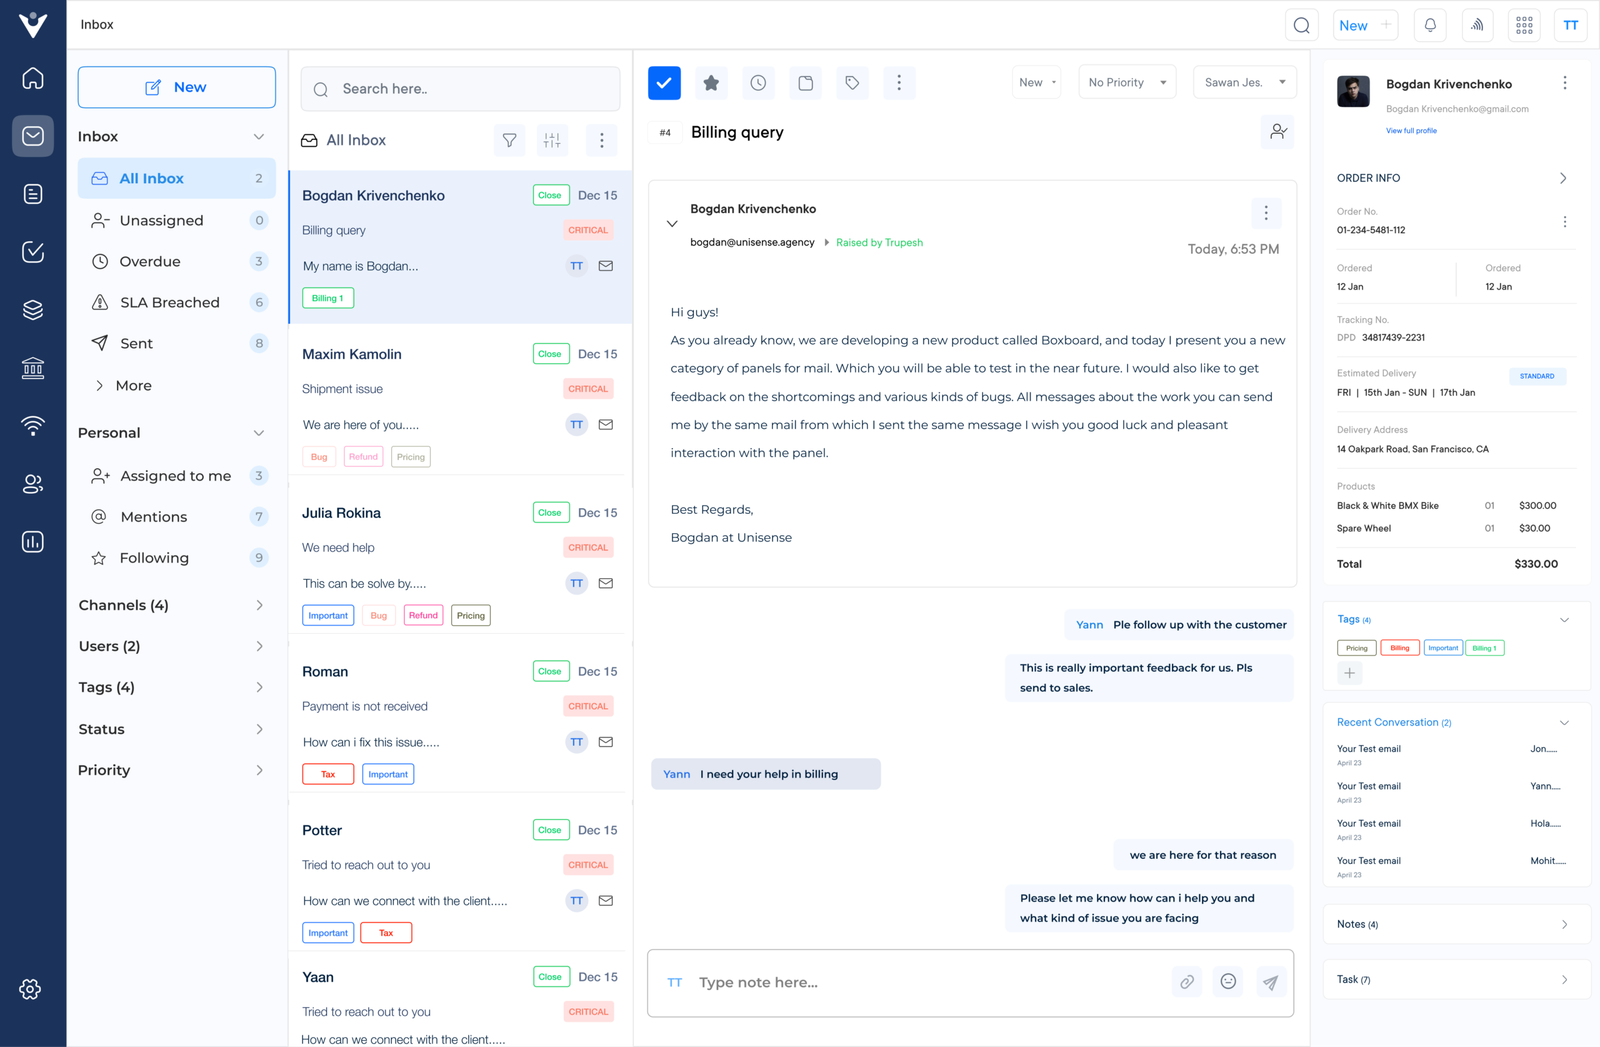Star the Billing query conversation
This screenshot has width=1600, height=1047.
pyautogui.click(x=711, y=83)
